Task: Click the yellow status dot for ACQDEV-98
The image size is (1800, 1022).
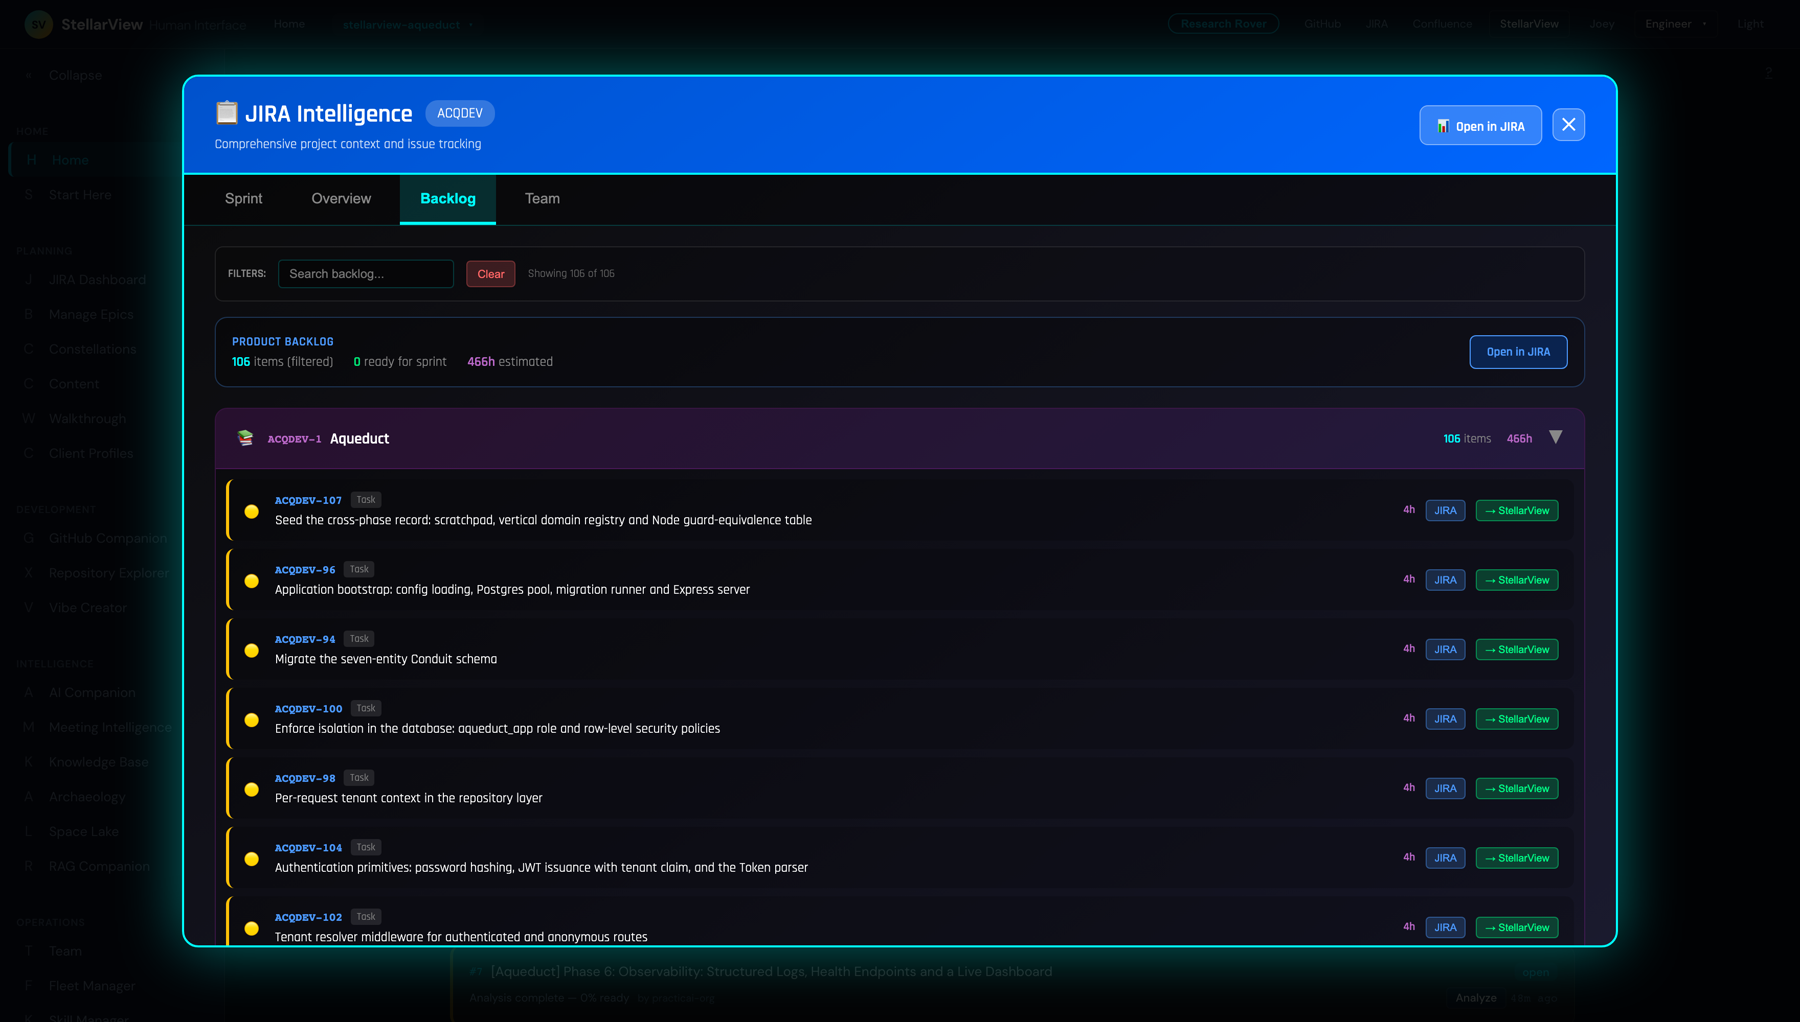Action: pos(252,789)
